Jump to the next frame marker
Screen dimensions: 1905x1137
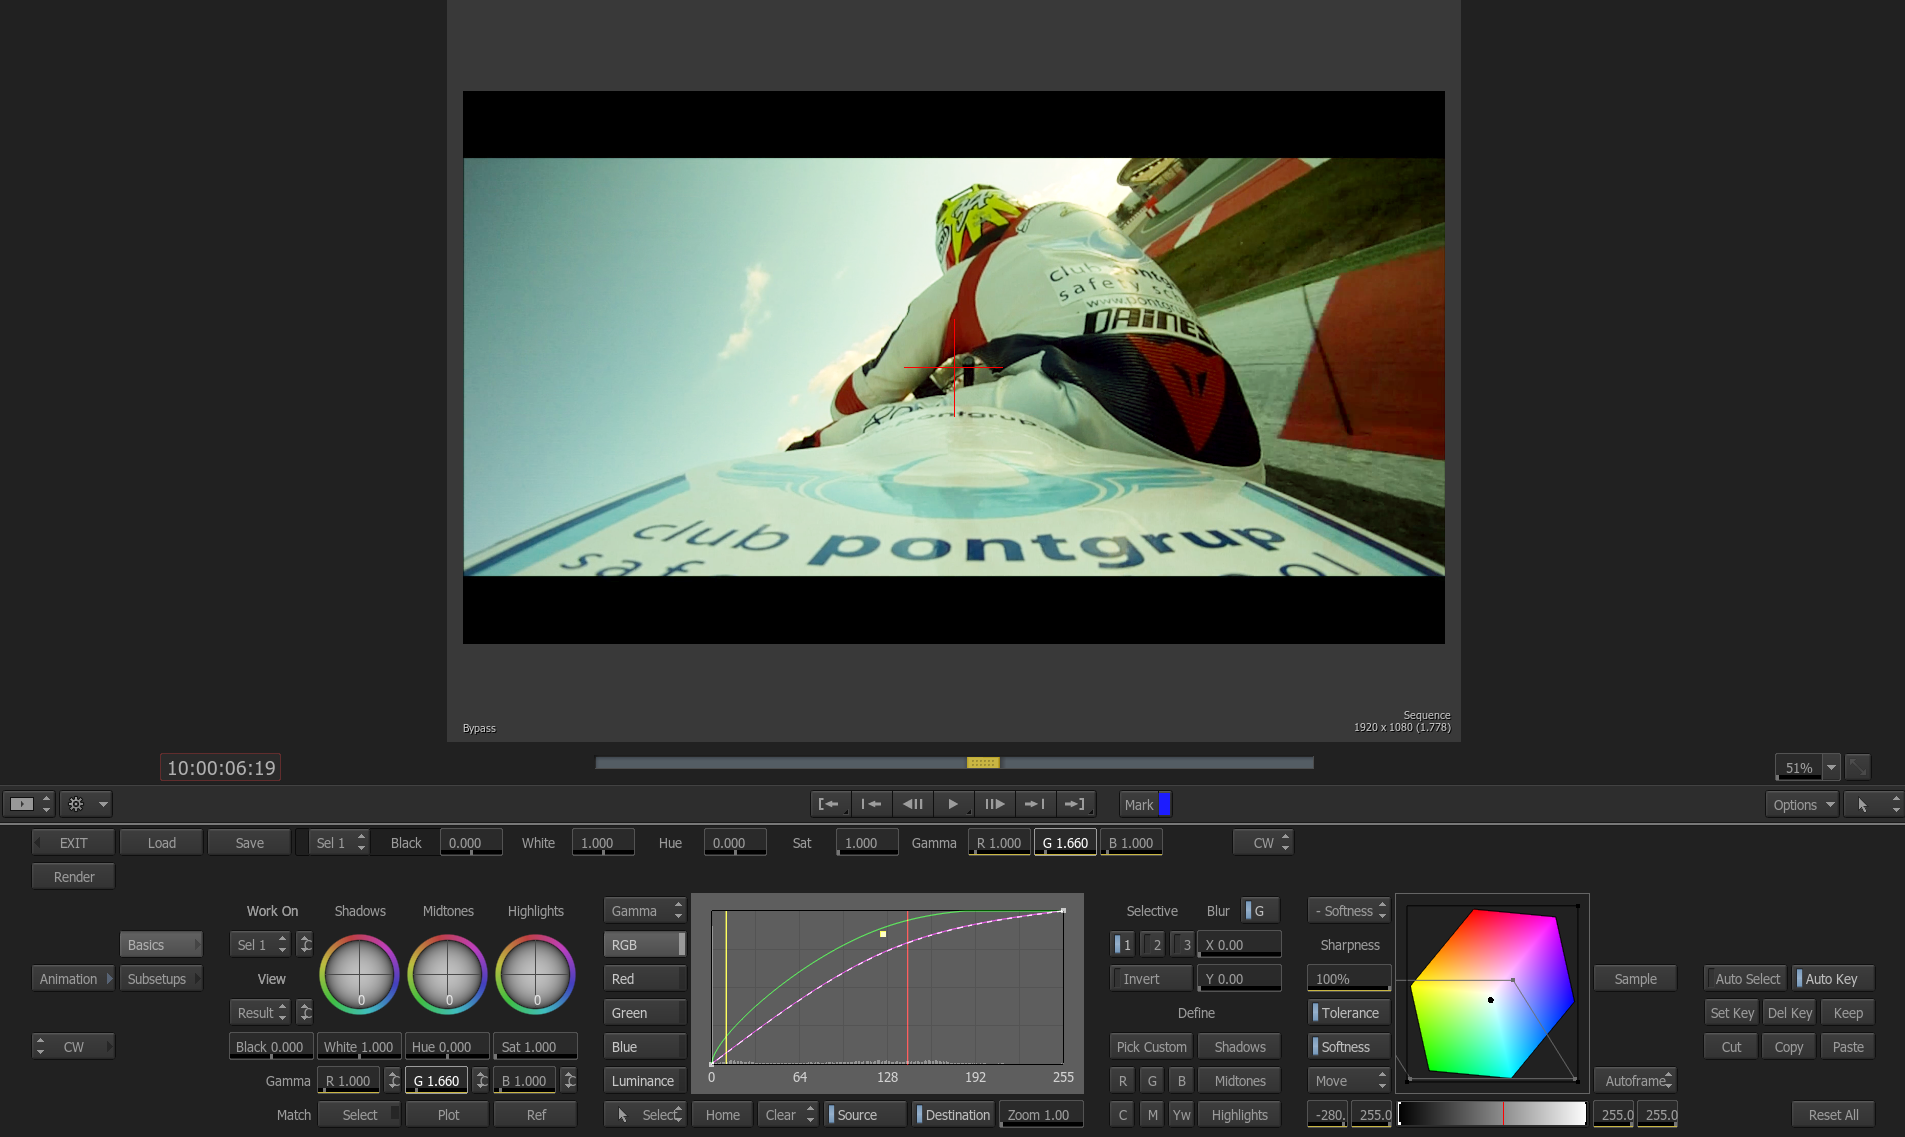(x=1035, y=804)
